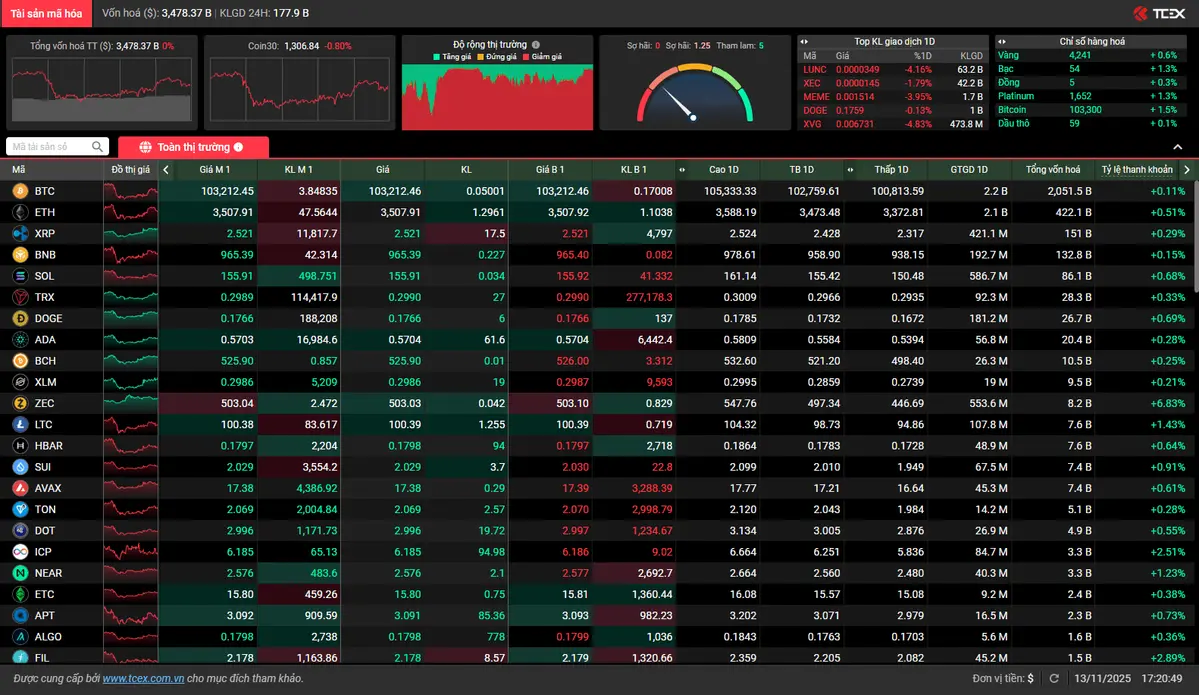Click info icon on Toàn thị trường tab
This screenshot has height=695, width=1199.
click(x=238, y=147)
